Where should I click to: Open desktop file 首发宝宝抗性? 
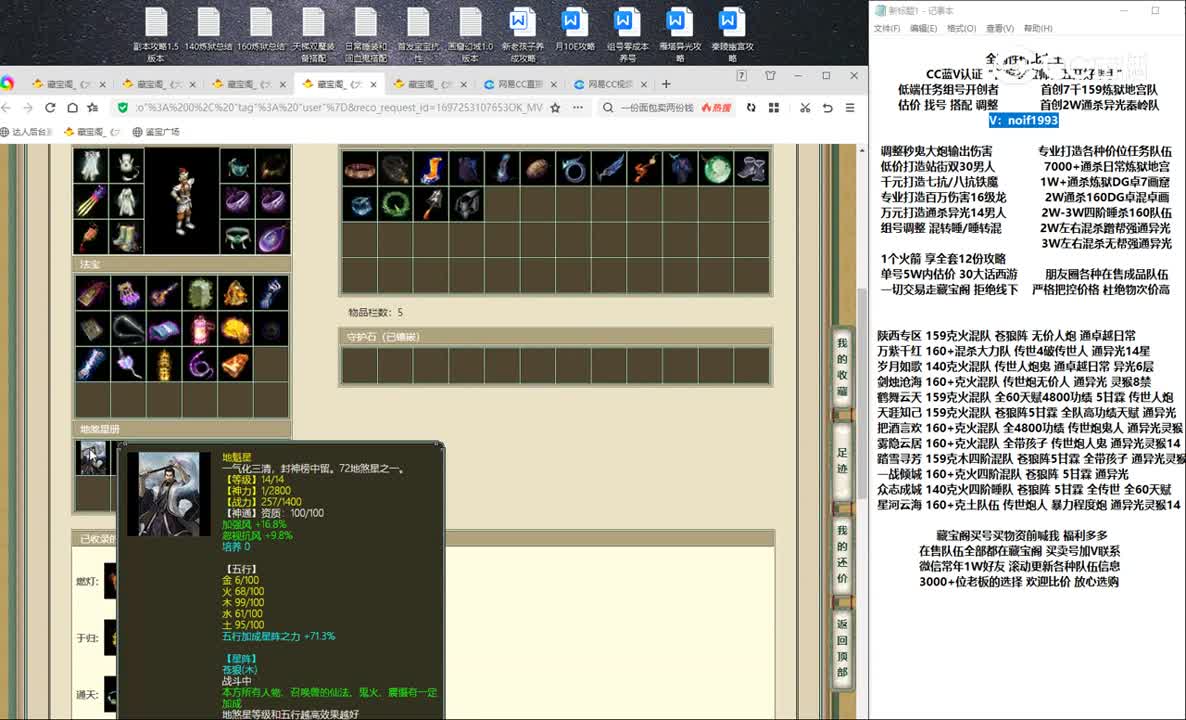(x=418, y=34)
